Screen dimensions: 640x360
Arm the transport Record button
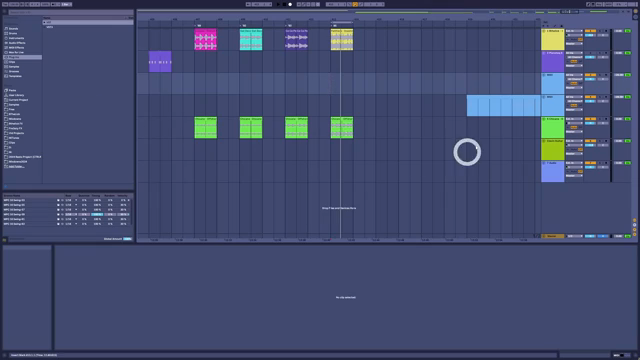click(290, 4)
